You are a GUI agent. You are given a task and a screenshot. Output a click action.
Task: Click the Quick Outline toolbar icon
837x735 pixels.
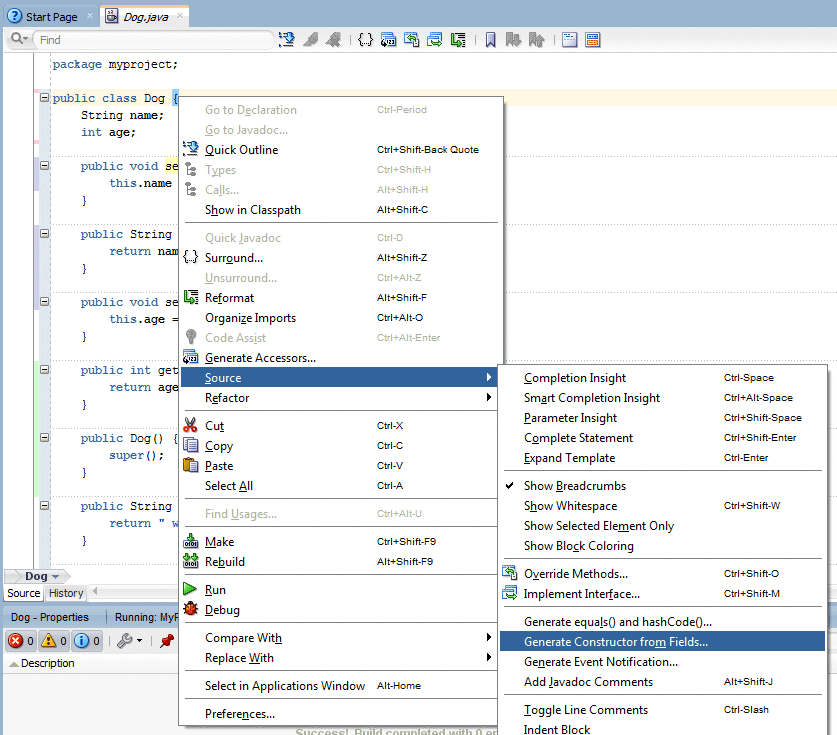coord(287,39)
